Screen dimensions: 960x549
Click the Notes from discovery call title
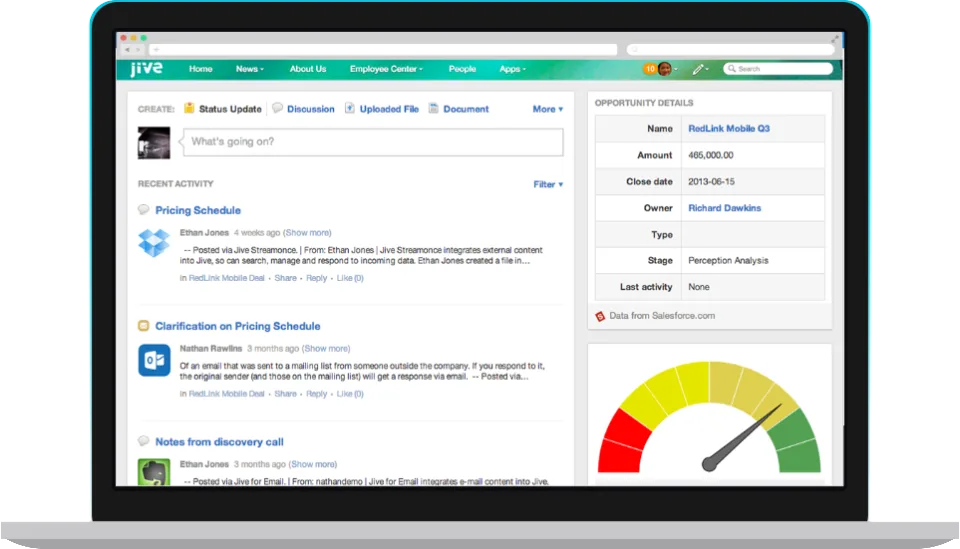tap(219, 442)
